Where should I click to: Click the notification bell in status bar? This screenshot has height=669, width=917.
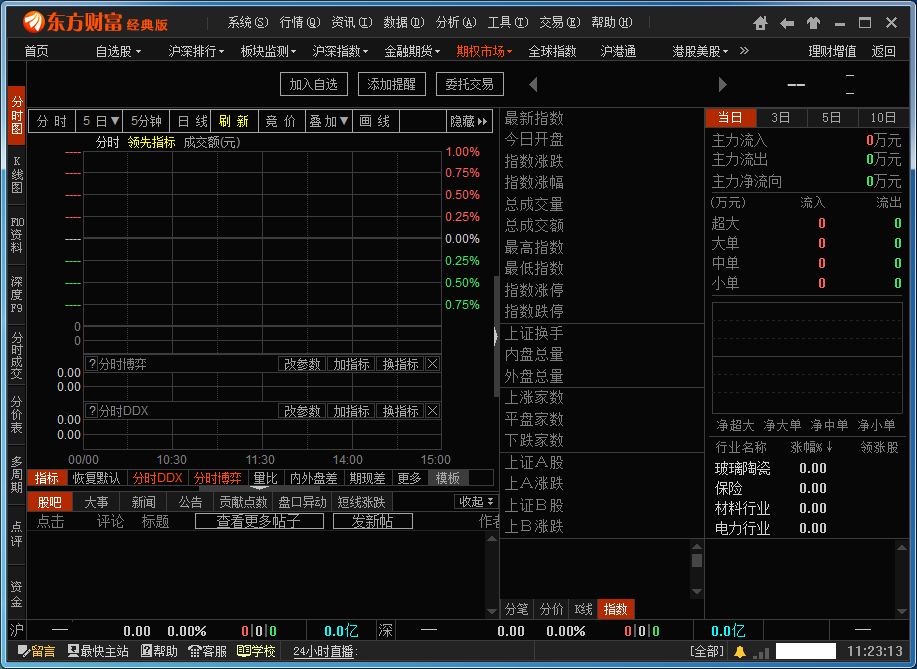(740, 652)
